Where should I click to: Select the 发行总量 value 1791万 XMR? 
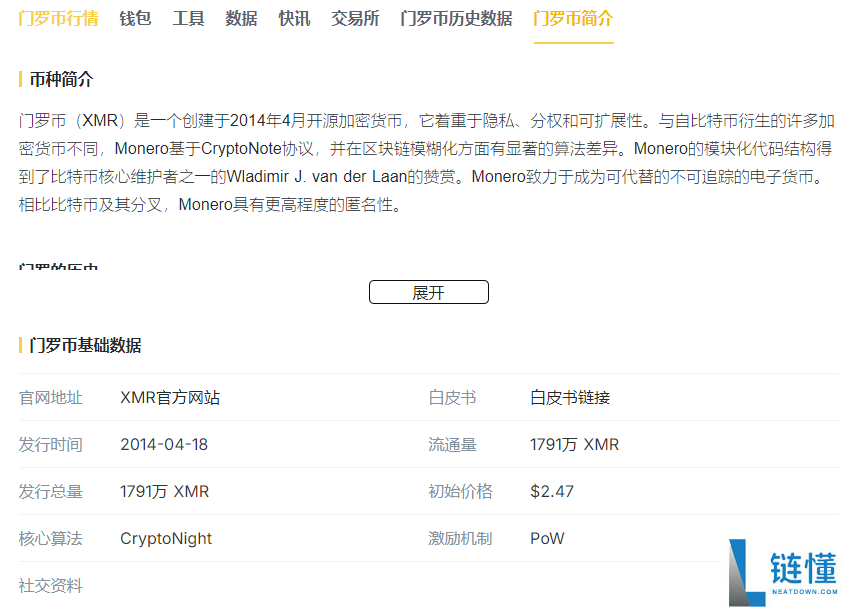pos(164,491)
